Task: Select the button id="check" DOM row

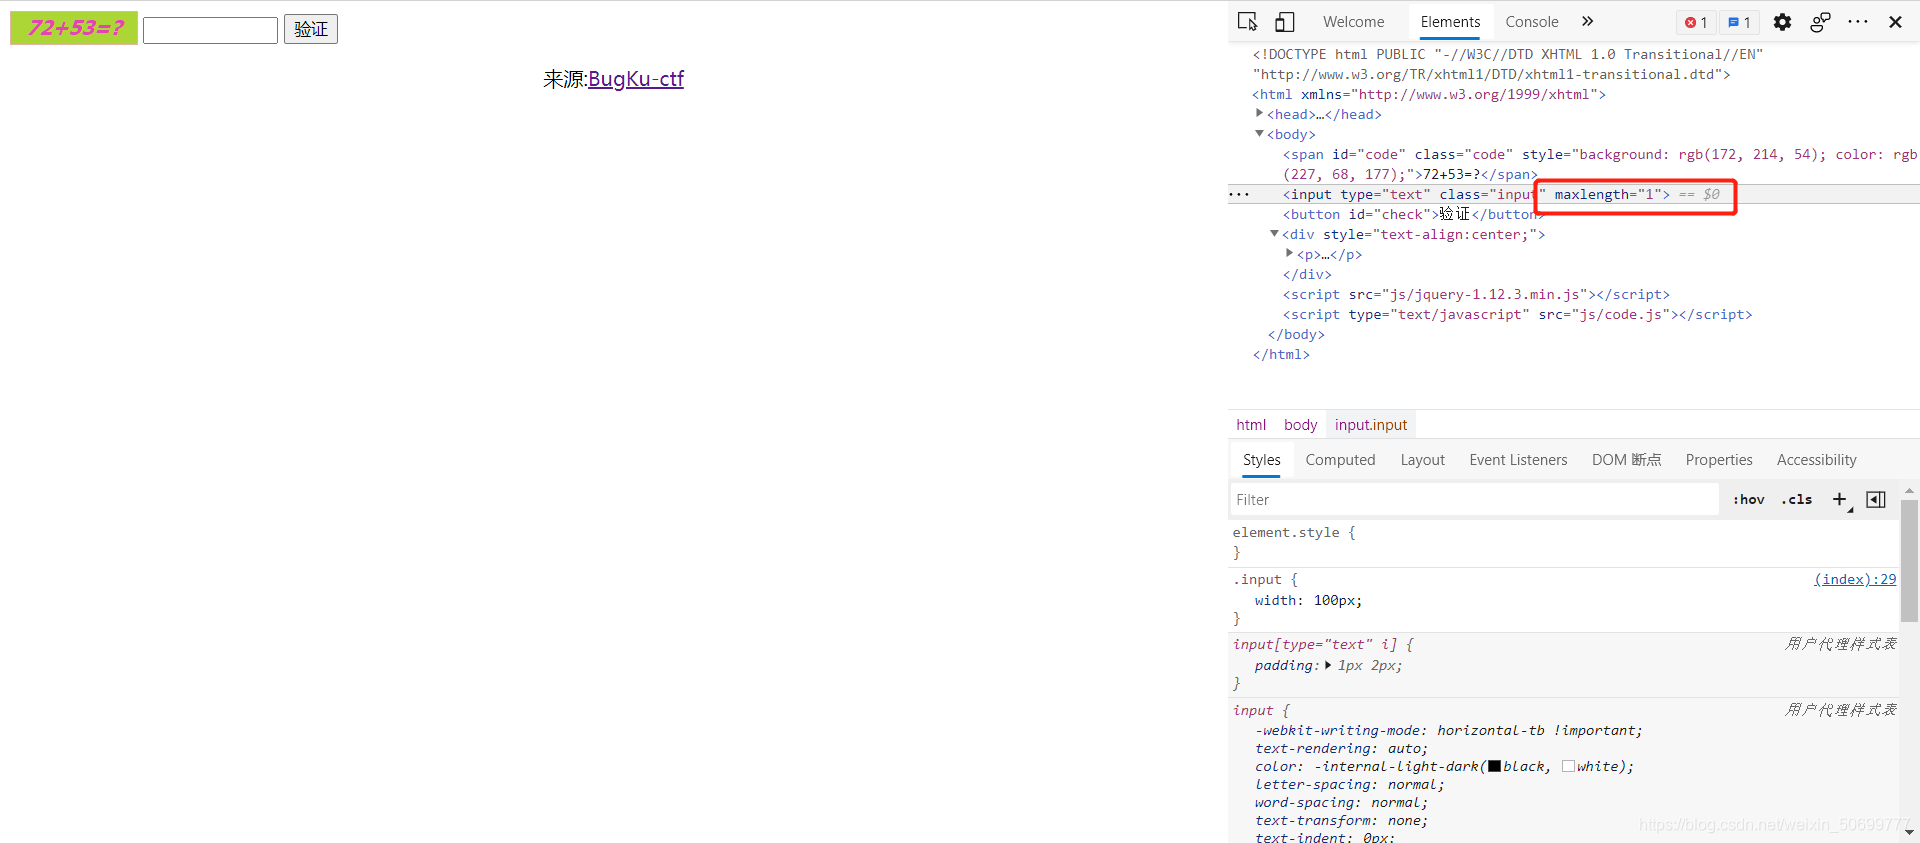Action: pyautogui.click(x=1413, y=214)
